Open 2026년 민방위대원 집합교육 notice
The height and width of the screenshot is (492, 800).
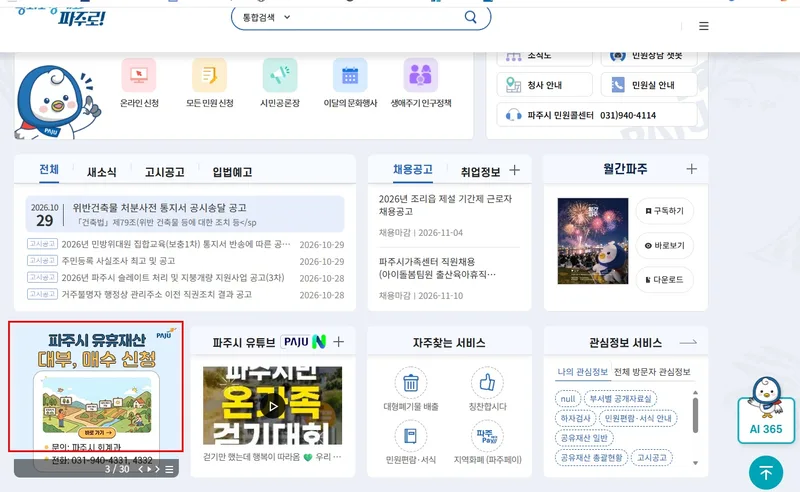176,244
